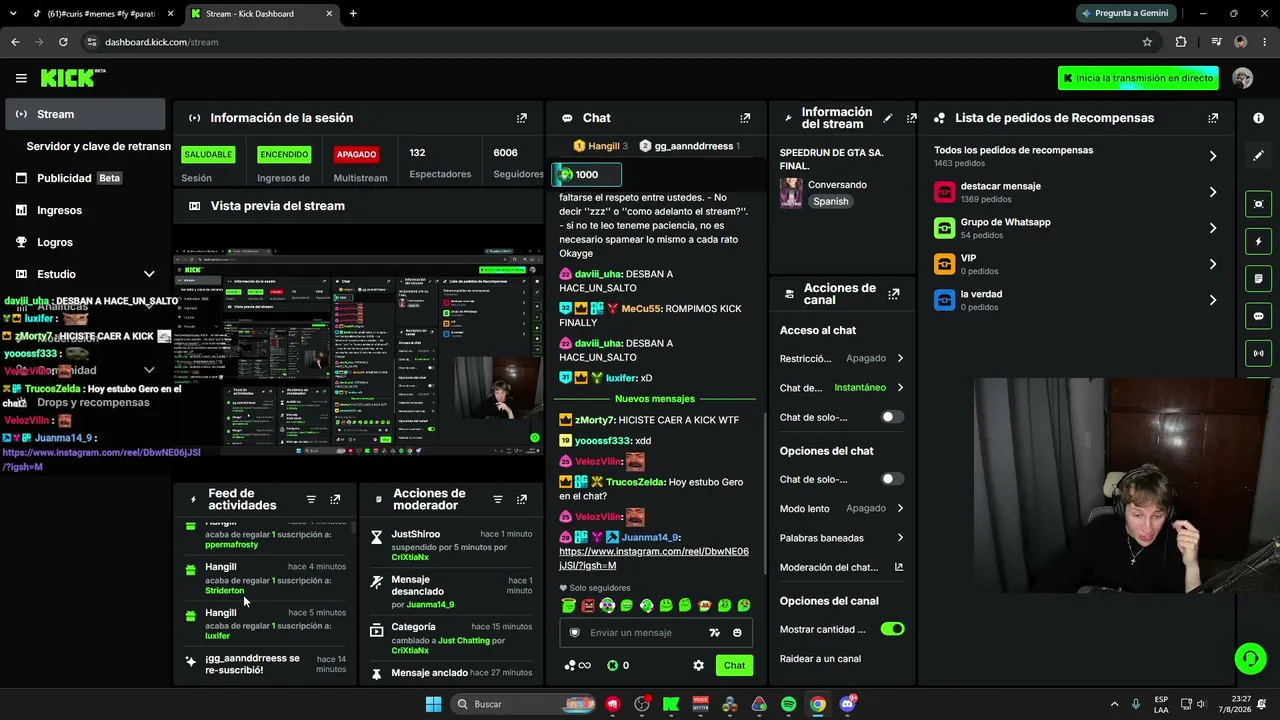Pop out the Acciones de moderador panel

pos(521,500)
